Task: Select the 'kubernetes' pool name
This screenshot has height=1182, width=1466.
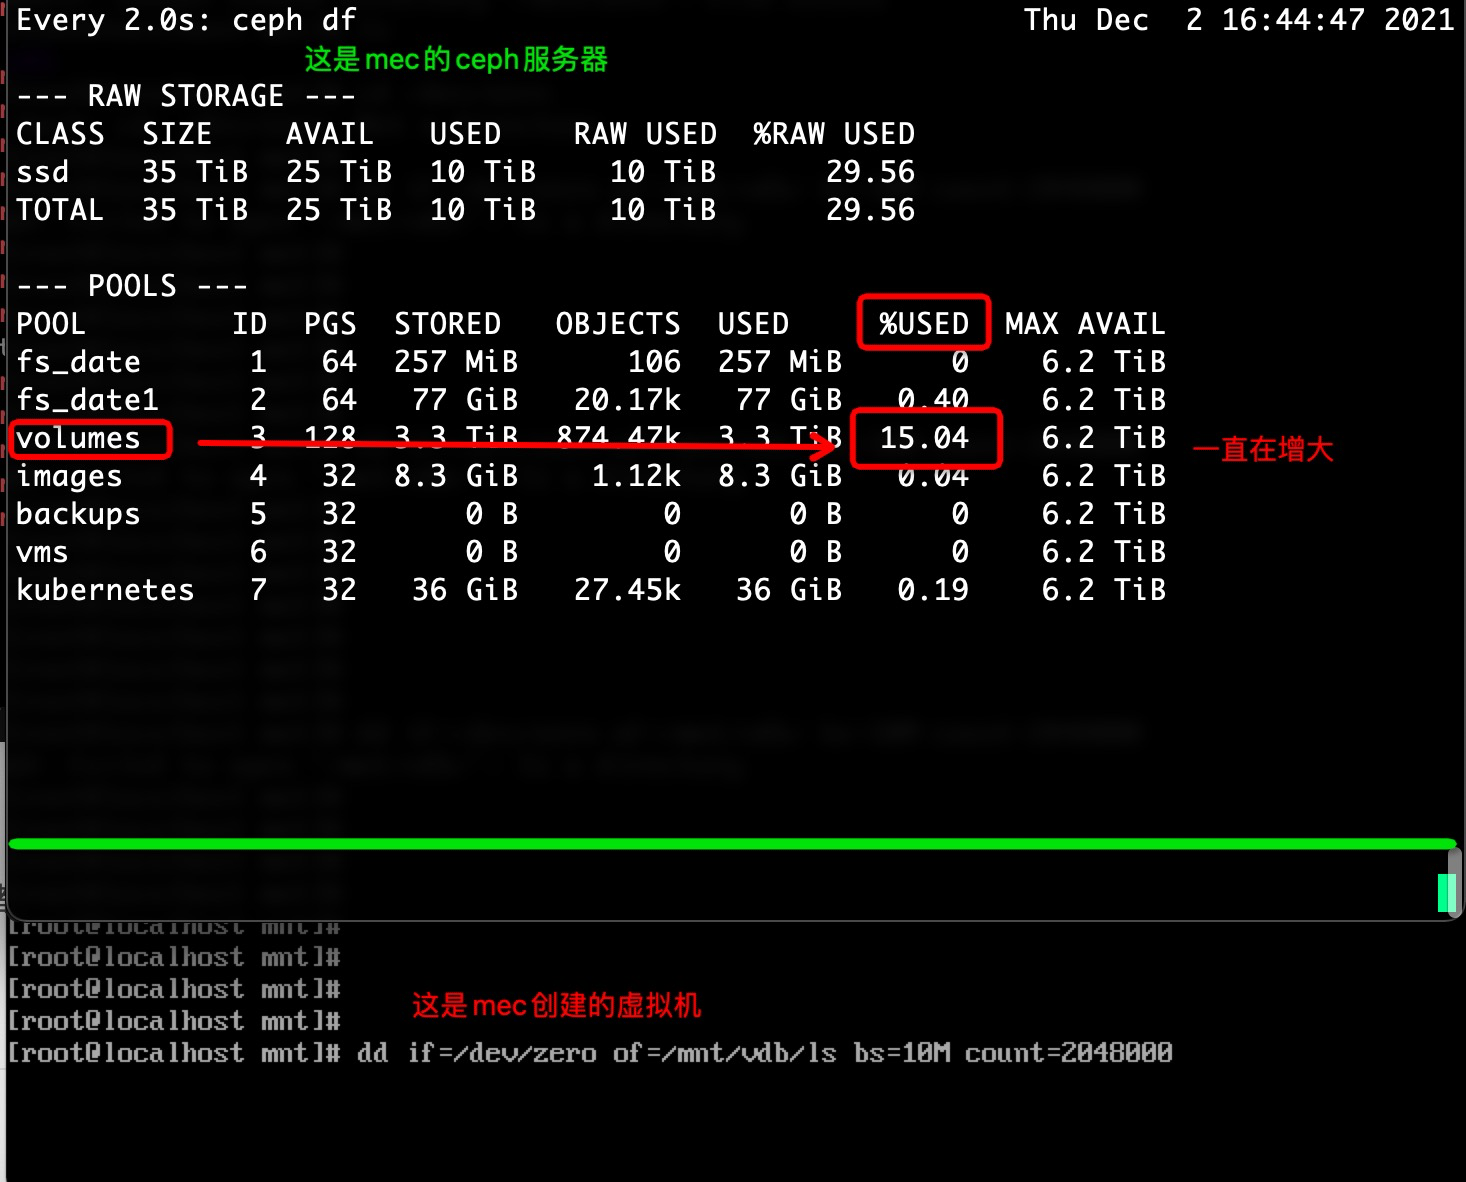Action: 105,590
